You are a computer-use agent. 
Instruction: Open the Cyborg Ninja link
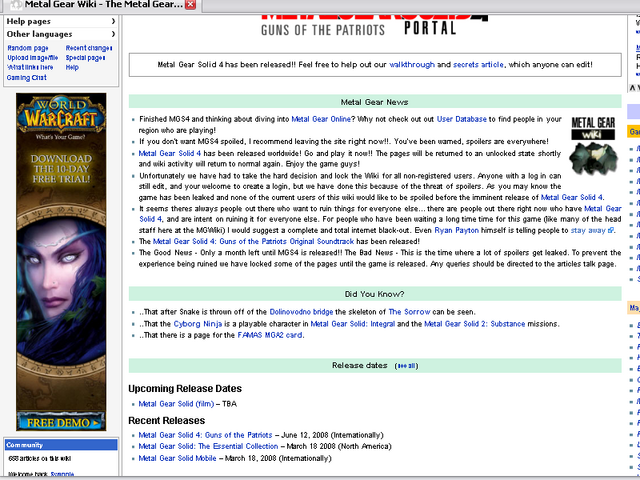[198, 324]
